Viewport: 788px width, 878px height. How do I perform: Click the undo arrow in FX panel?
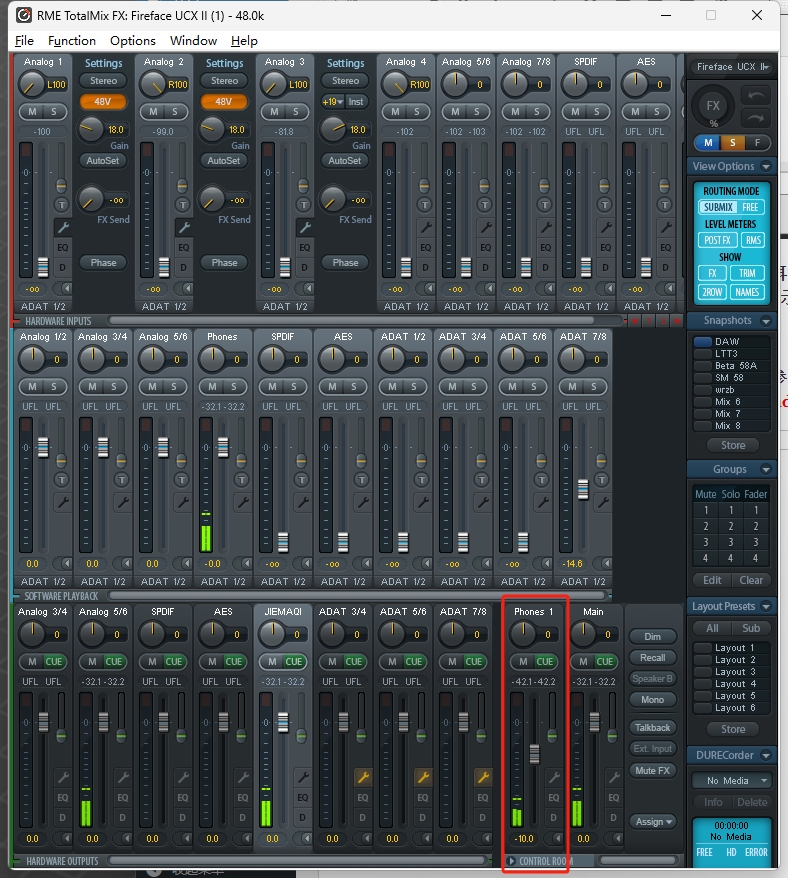point(756,96)
